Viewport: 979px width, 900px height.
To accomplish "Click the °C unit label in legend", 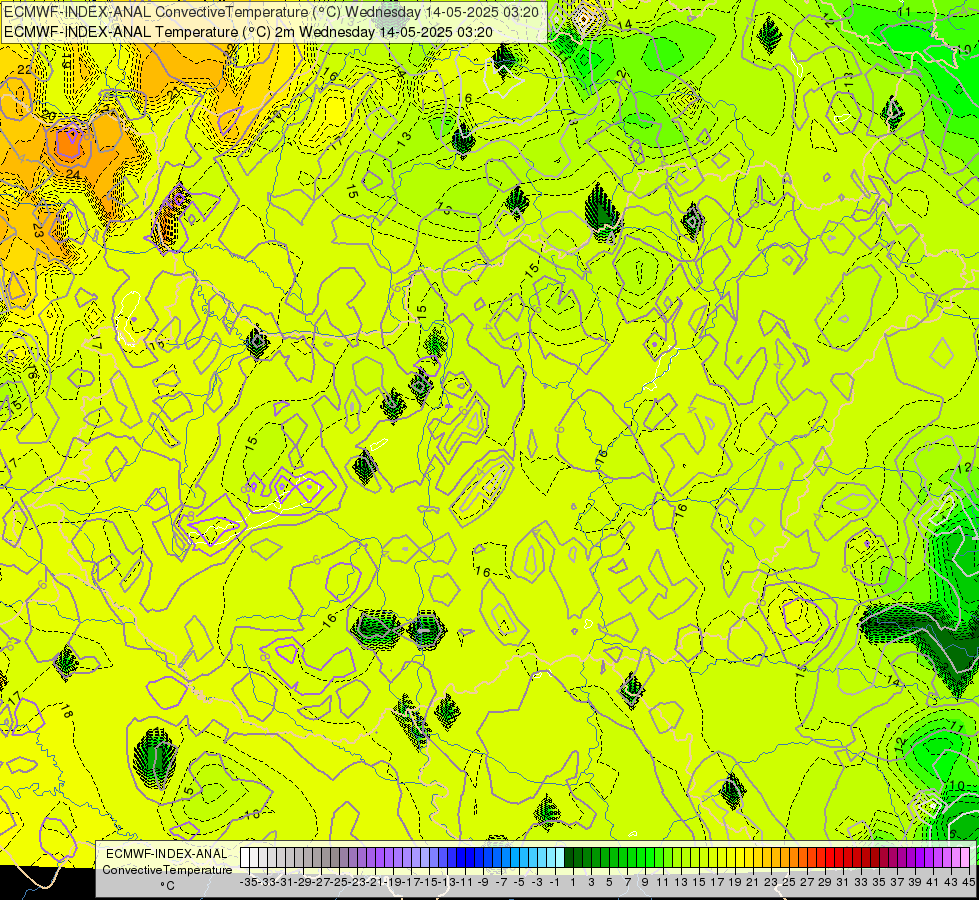I will click(167, 886).
